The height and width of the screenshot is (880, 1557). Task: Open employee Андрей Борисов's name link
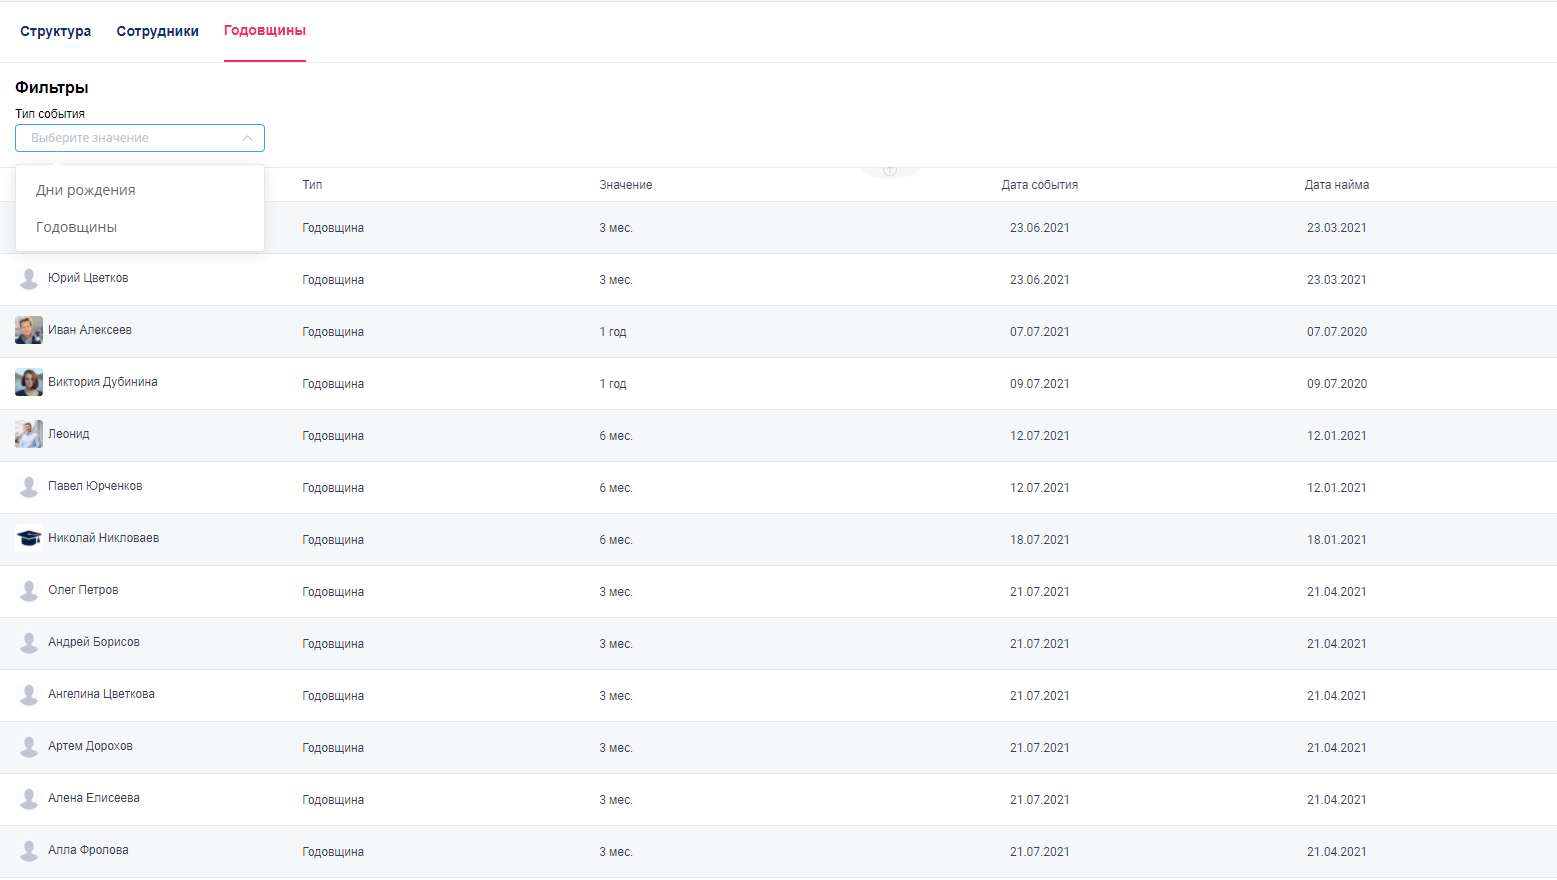pos(94,642)
